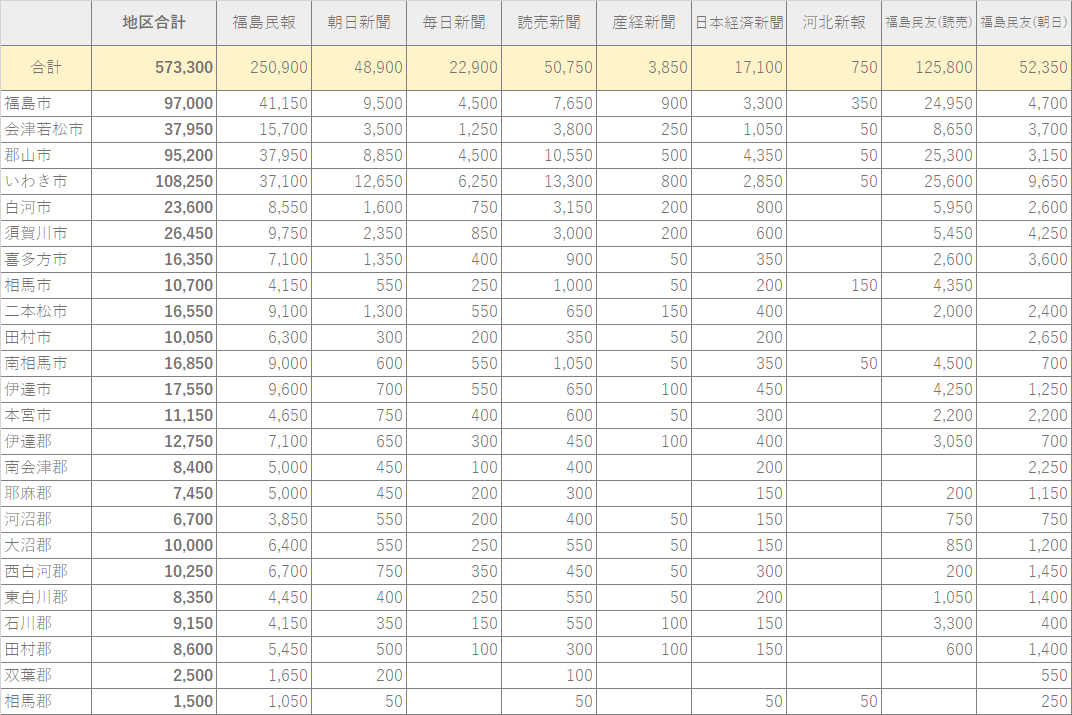Screen dimensions: 1072x715
Task: Click the 日本経済新聞 column header
Action: [x=739, y=23]
